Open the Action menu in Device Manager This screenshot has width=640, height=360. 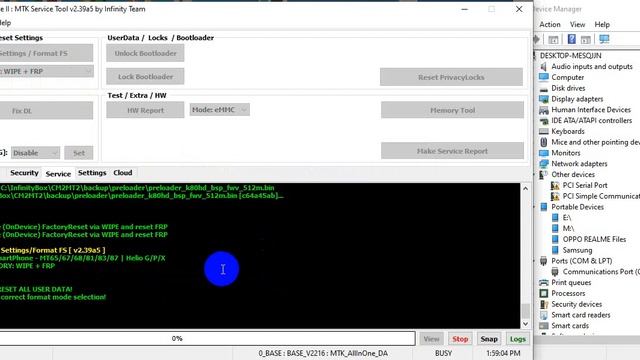[x=550, y=24]
